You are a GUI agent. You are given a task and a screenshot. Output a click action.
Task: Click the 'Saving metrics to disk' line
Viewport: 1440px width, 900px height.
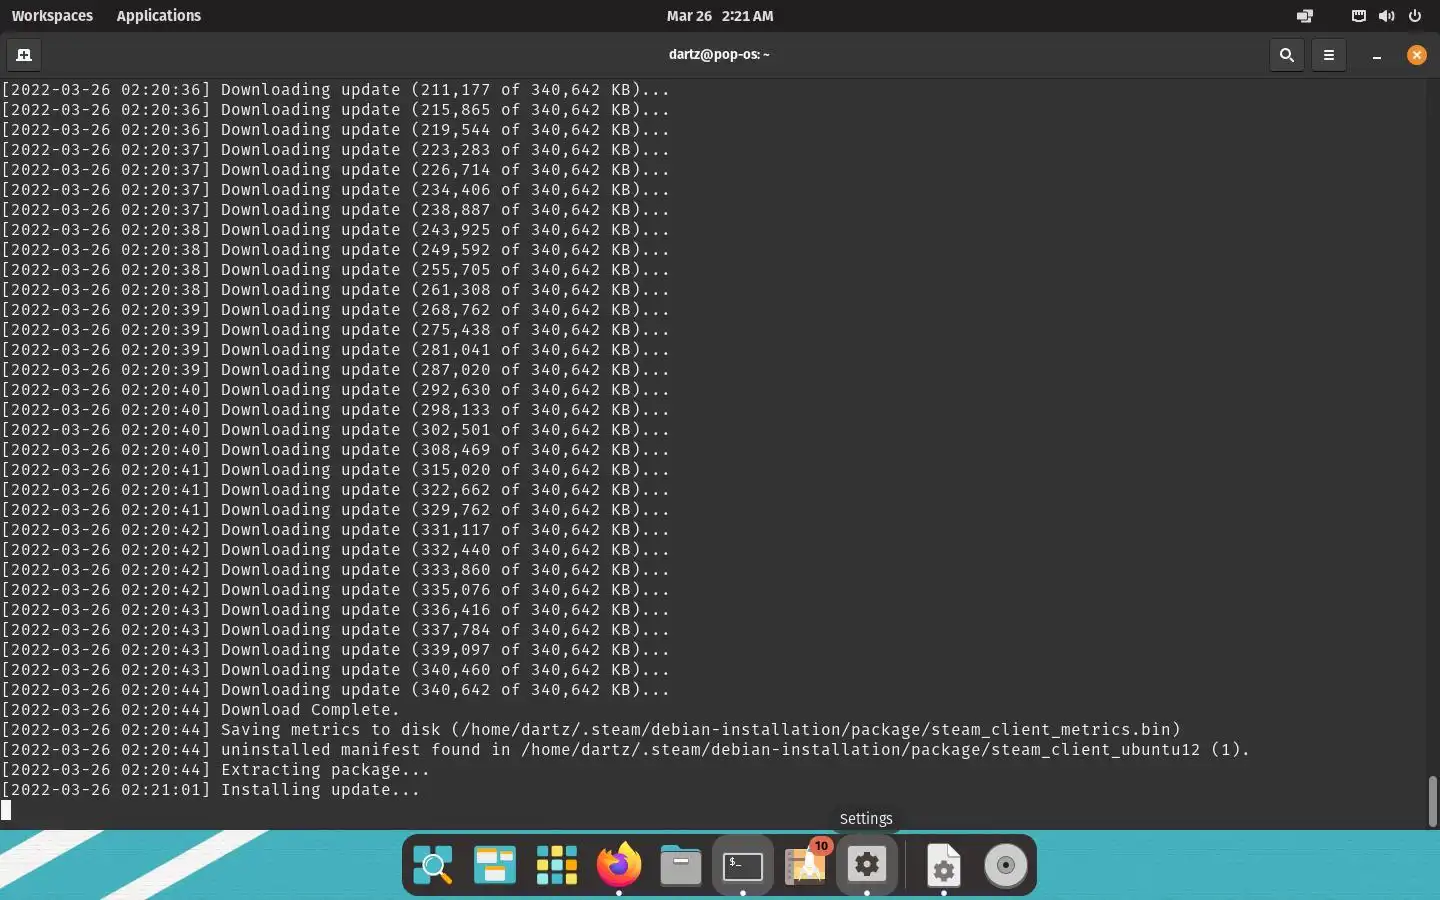click(x=591, y=730)
